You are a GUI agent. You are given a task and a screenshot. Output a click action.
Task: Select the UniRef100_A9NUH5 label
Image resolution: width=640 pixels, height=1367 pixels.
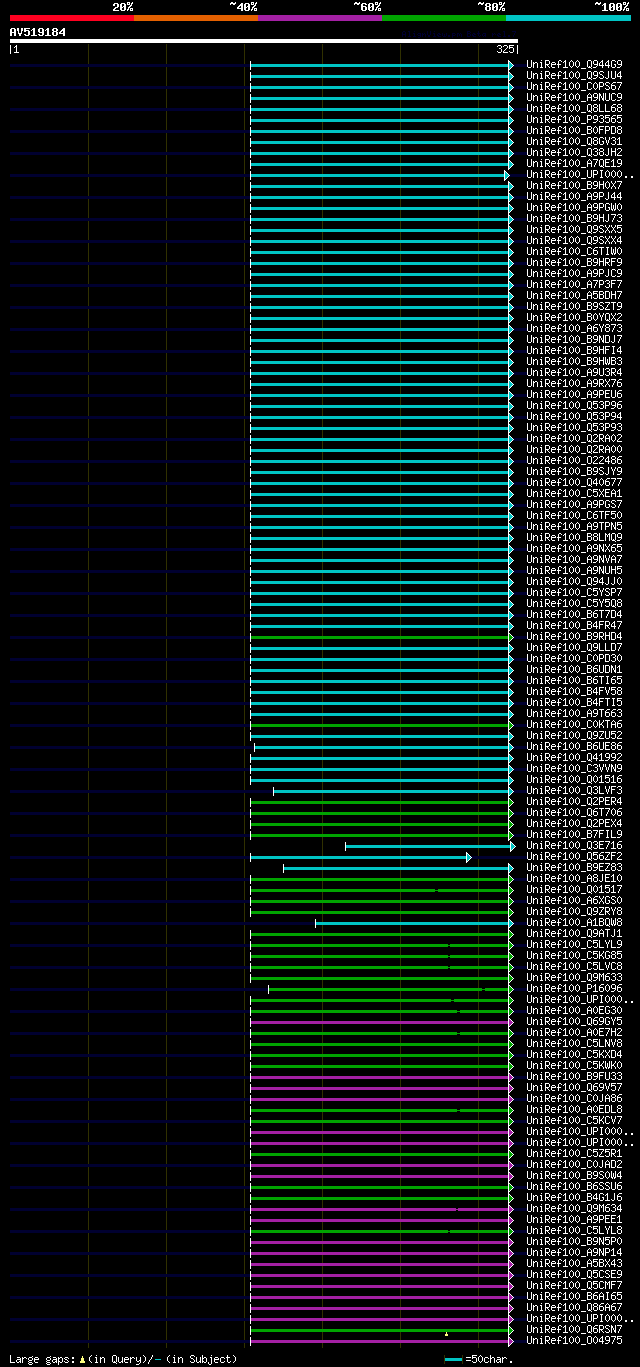point(574,570)
